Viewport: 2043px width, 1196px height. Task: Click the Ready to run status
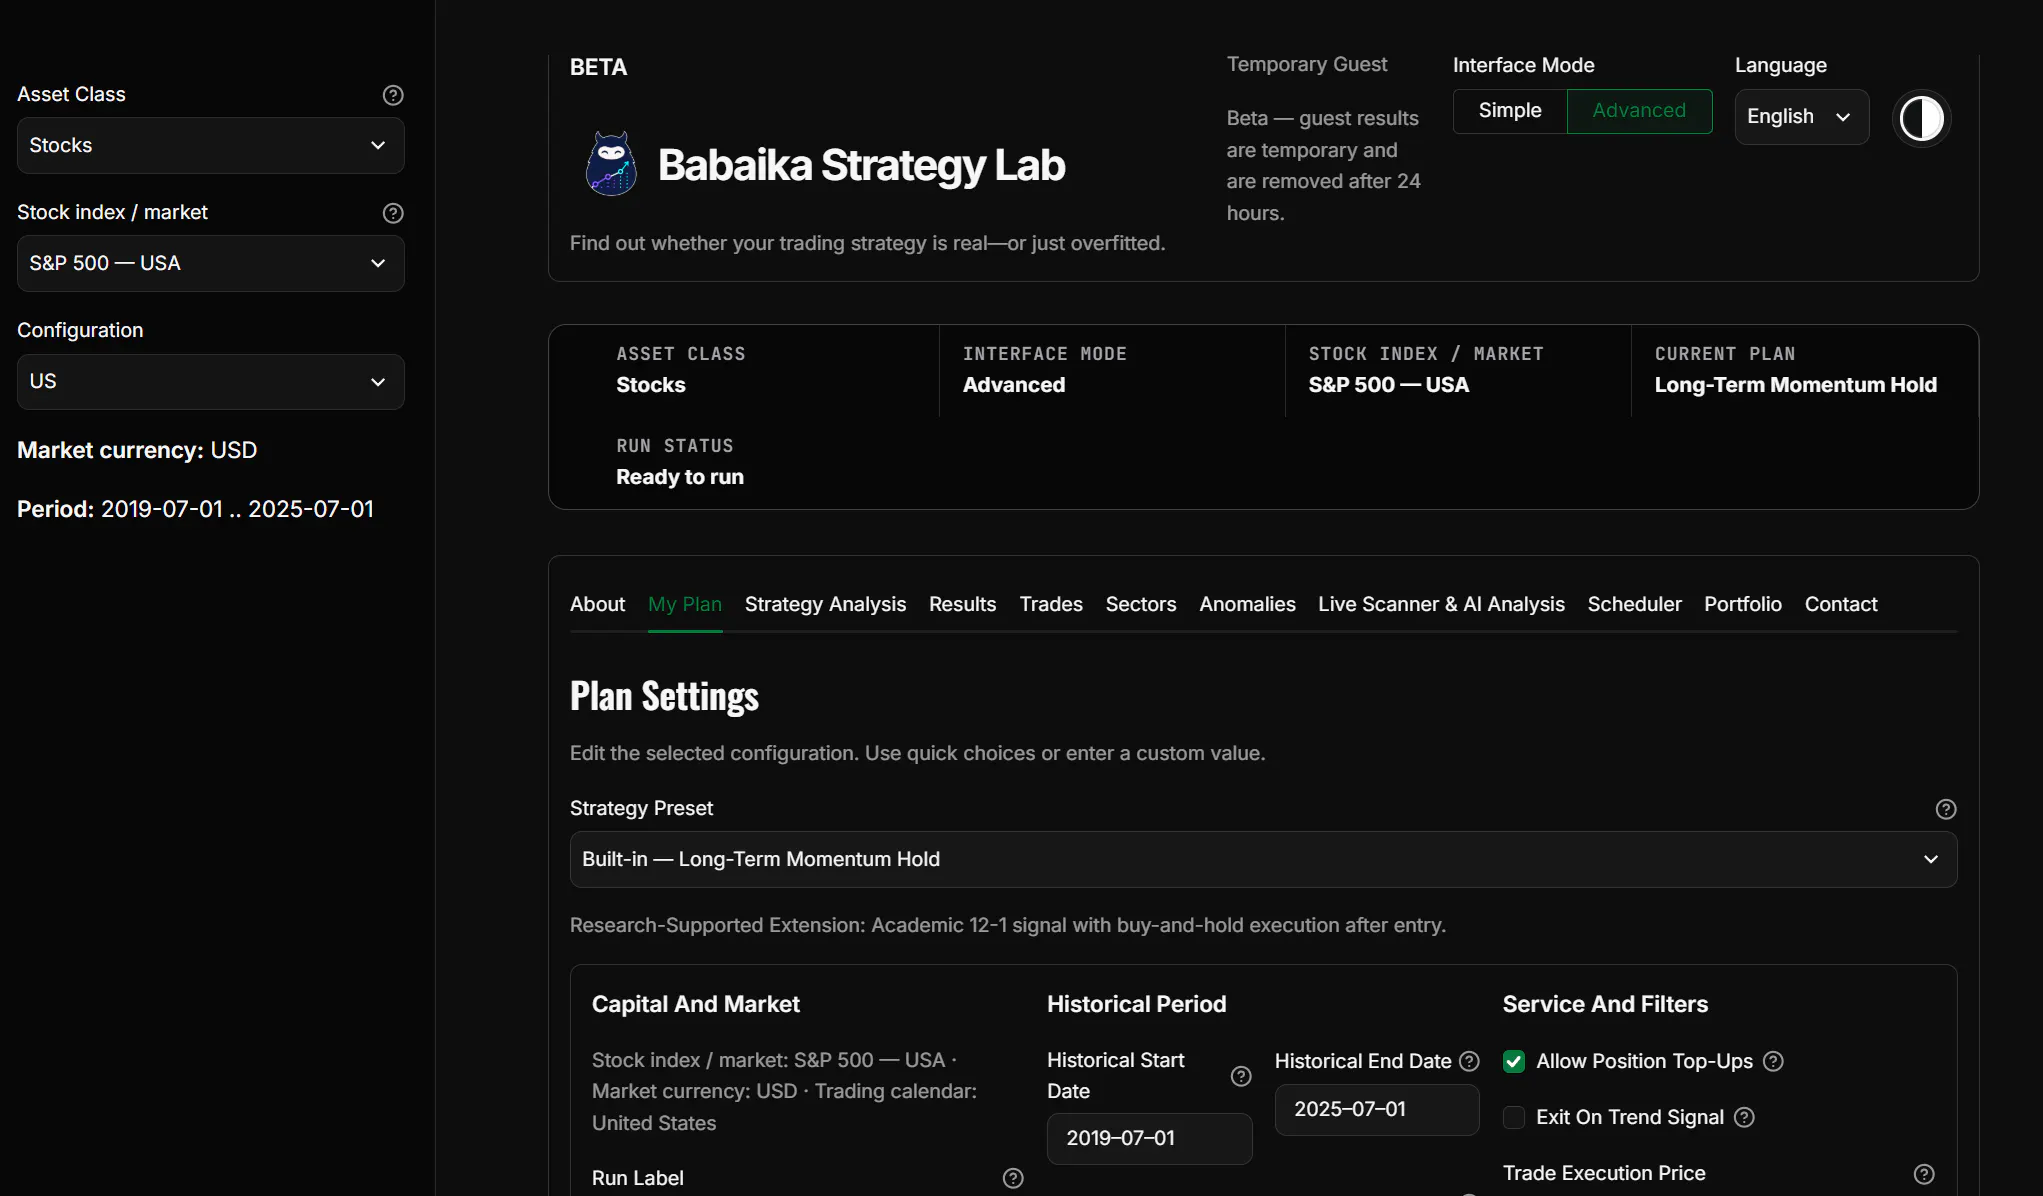click(x=680, y=477)
